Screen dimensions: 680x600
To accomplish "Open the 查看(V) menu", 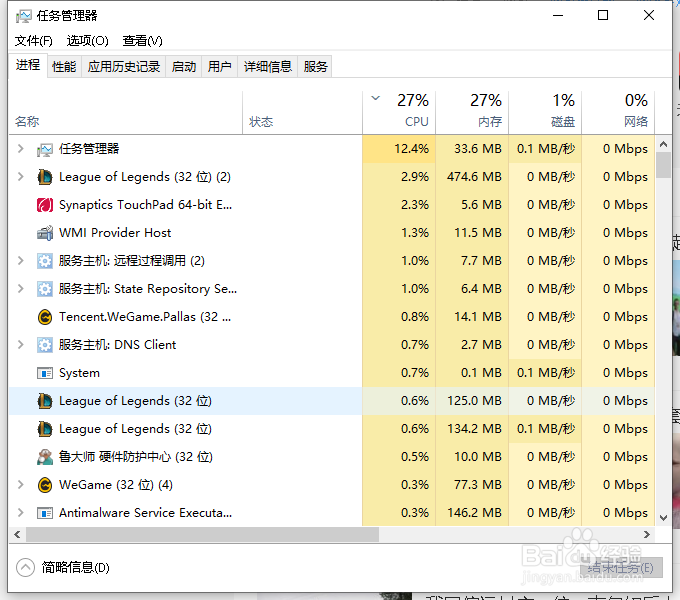I will 142,41.
